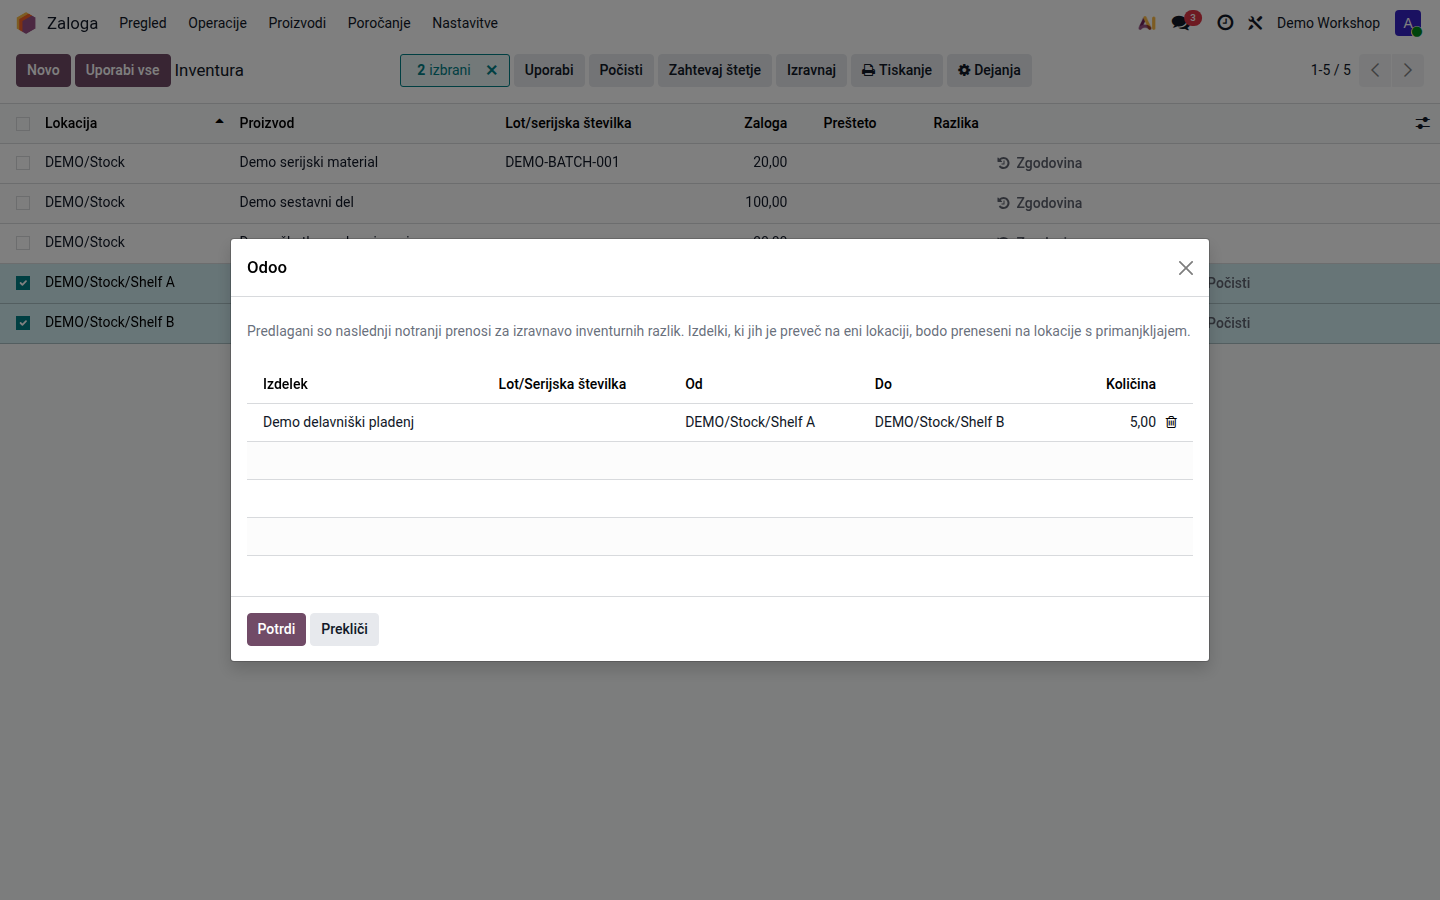The width and height of the screenshot is (1440, 900).
Task: Click the Uporabi toolbar button
Action: [549, 70]
